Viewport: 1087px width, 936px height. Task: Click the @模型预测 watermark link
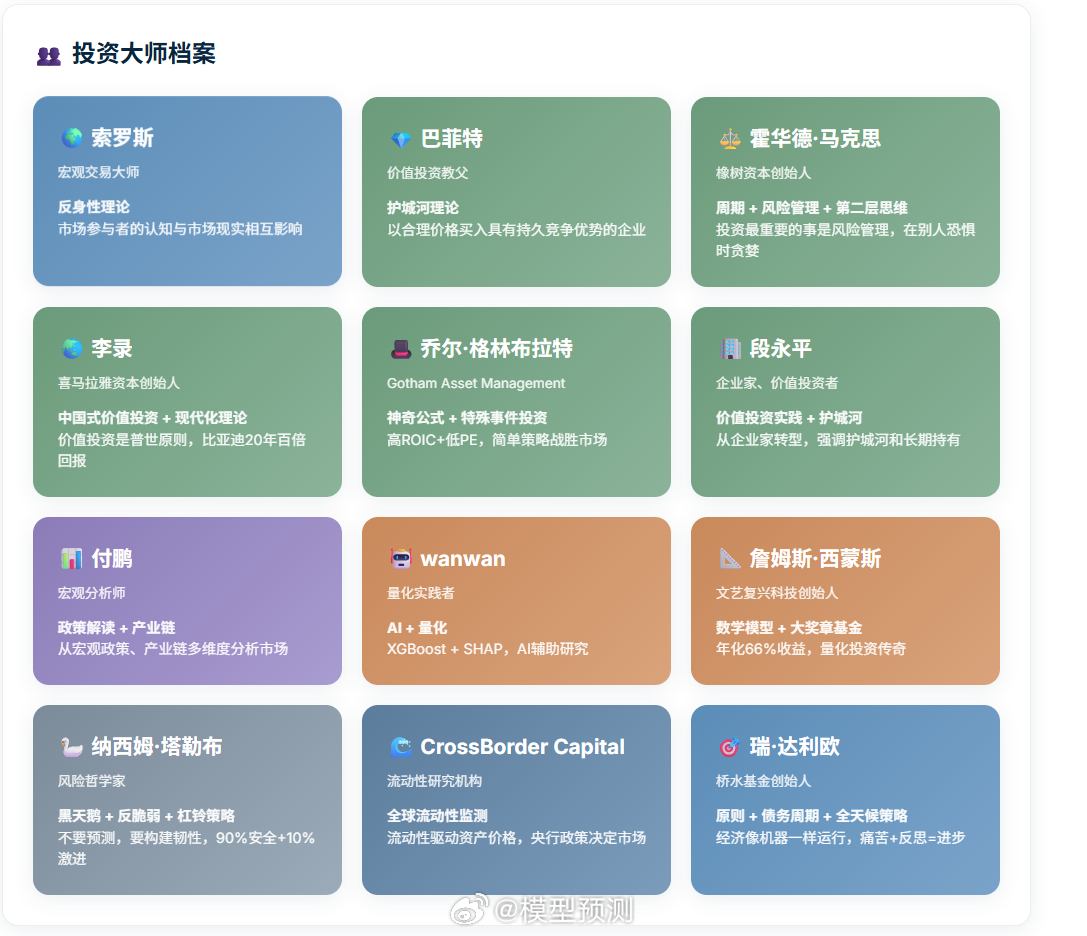click(541, 912)
